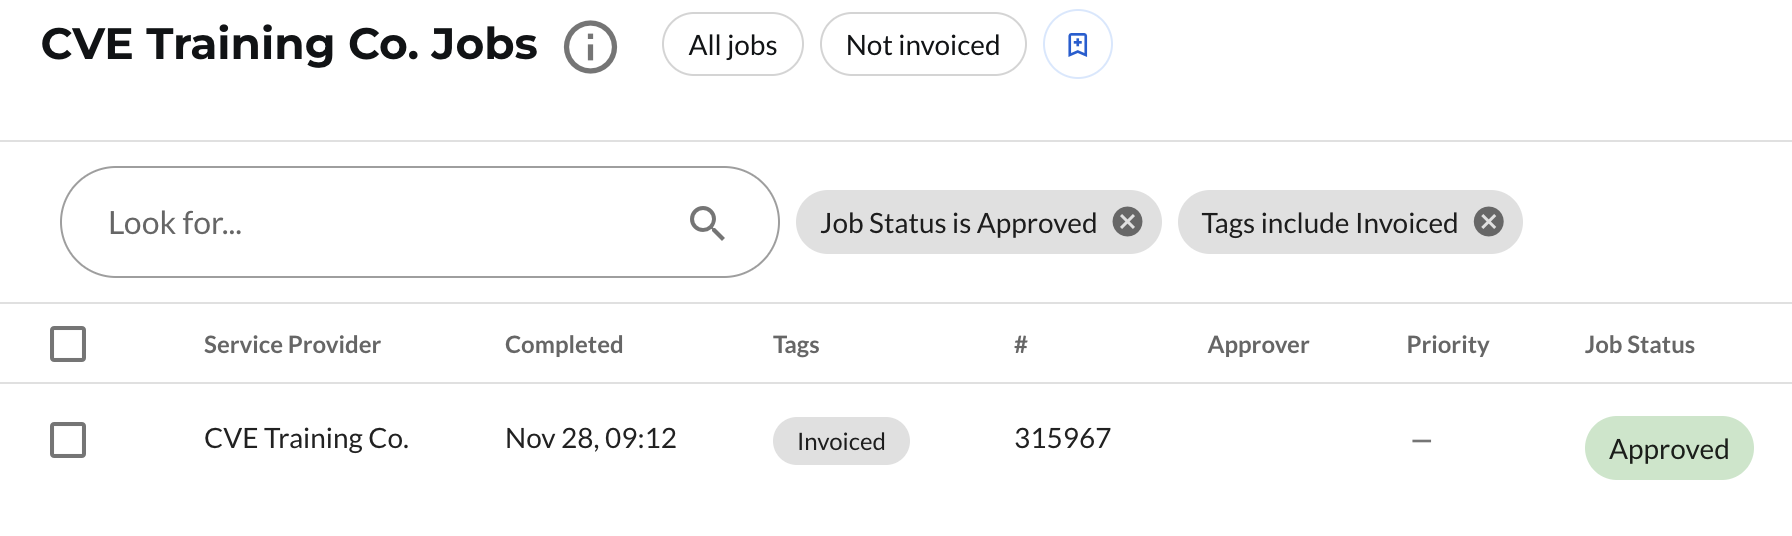Open the CVE Training Co. service provider
The width and height of the screenshot is (1792, 536).
point(306,438)
